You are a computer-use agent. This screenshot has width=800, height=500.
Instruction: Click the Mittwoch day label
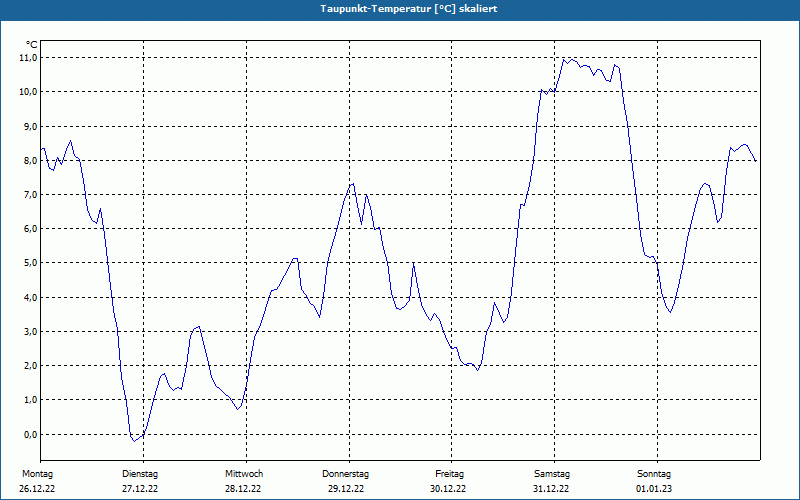coord(244,474)
